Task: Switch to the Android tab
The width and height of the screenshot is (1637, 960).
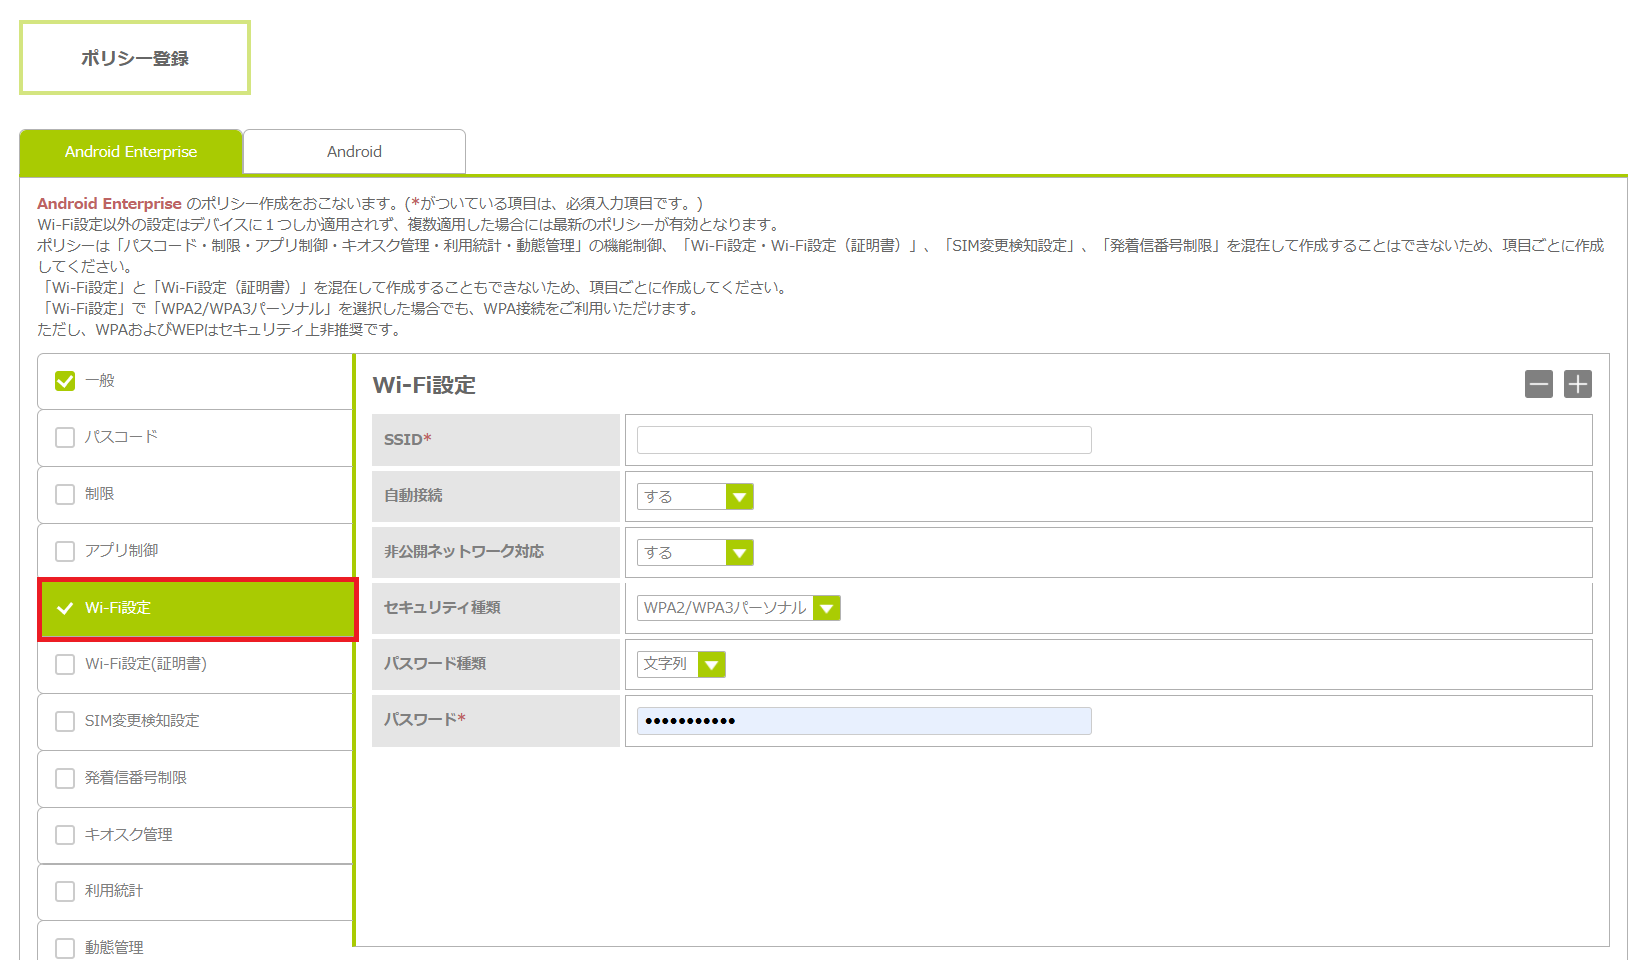Action: [354, 152]
